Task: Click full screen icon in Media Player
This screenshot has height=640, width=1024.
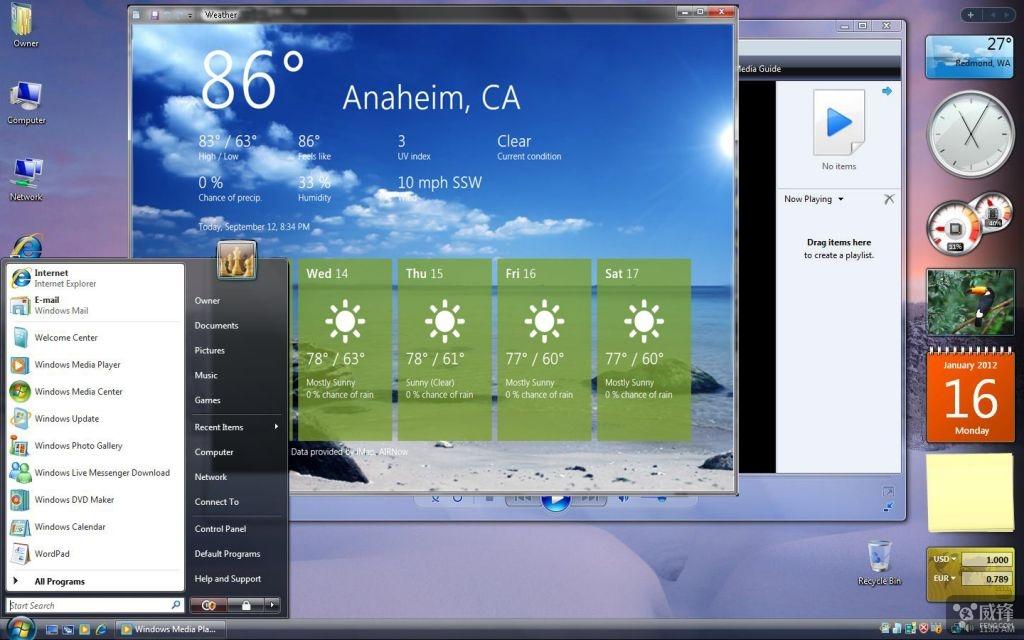Action: pos(888,492)
